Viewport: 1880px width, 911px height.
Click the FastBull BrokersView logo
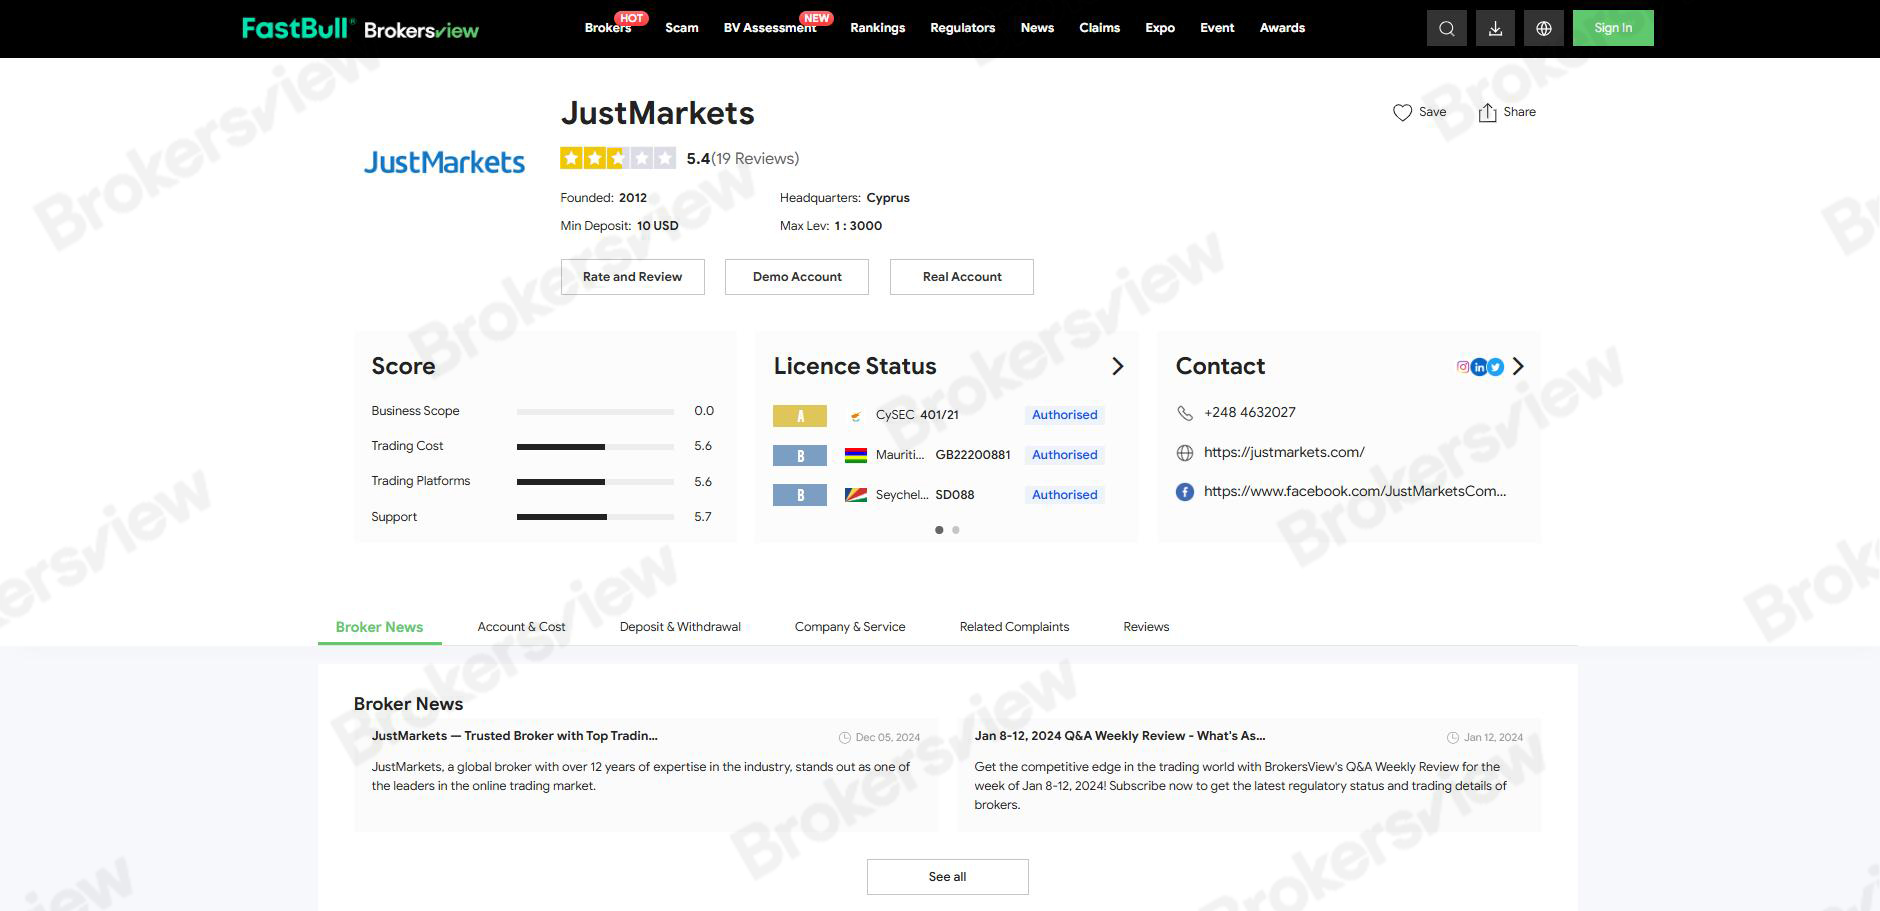pos(360,28)
